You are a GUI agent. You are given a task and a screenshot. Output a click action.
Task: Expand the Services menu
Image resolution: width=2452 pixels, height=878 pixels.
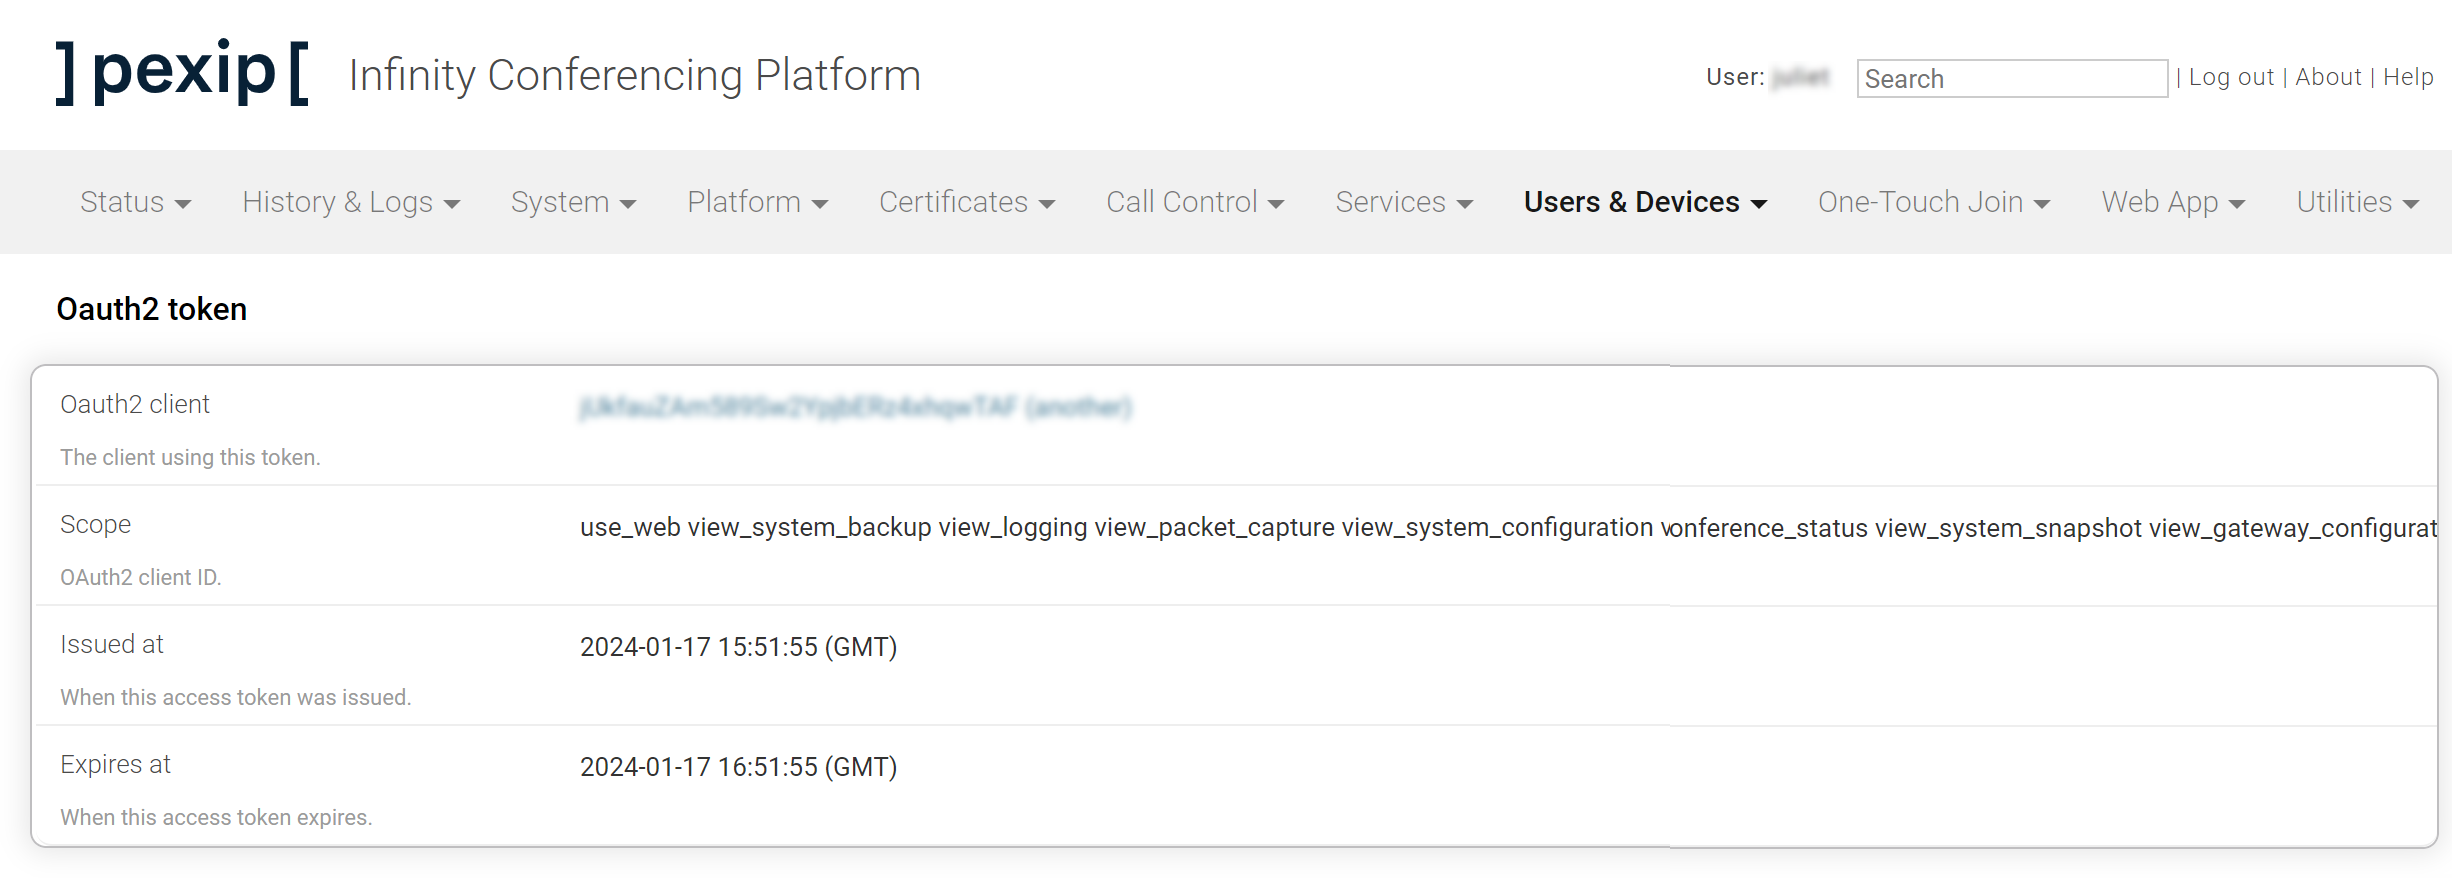point(1403,202)
